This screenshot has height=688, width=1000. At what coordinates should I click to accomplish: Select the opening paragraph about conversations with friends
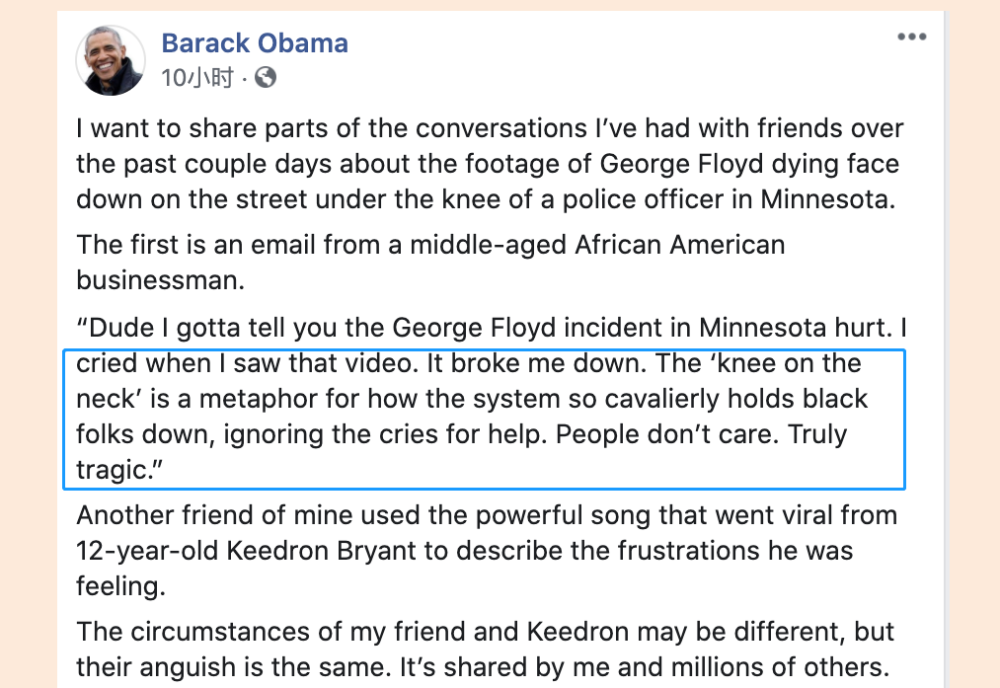pyautogui.click(x=490, y=164)
